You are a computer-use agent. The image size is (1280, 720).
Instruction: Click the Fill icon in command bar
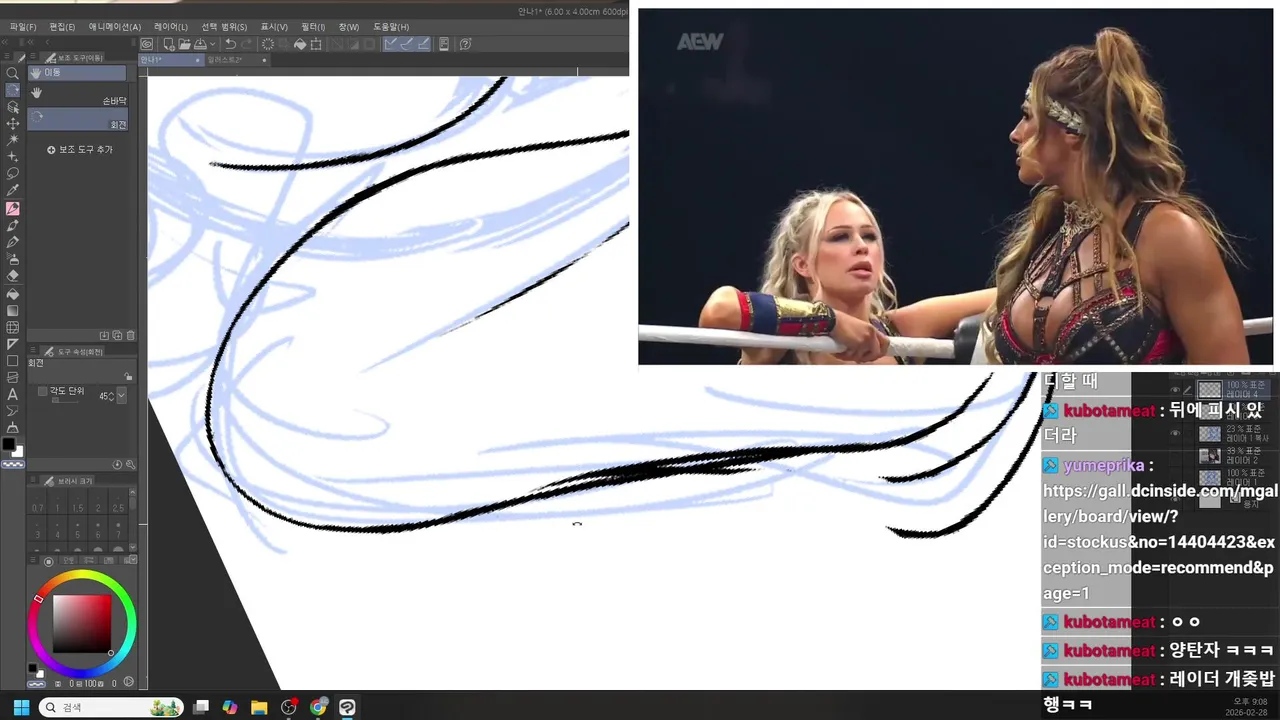click(x=300, y=44)
